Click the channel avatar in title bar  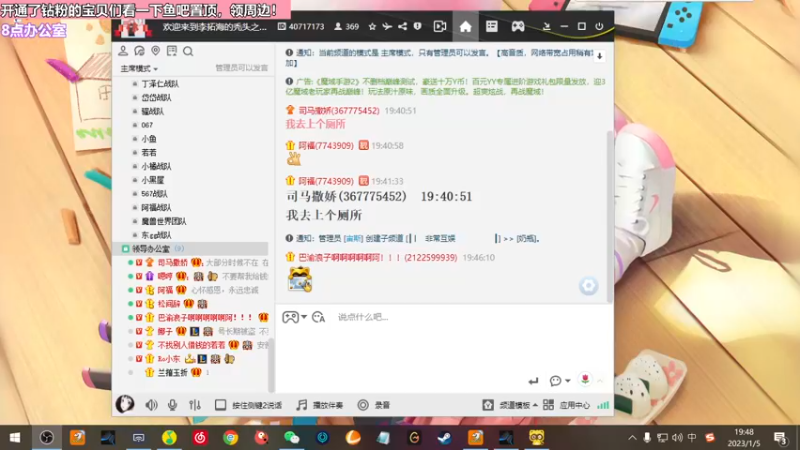pos(133,27)
